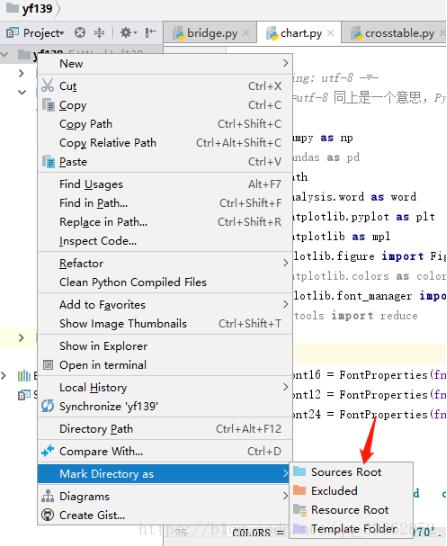Click the Sources Root blue folder icon
This screenshot has height=546, width=447.
point(299,472)
